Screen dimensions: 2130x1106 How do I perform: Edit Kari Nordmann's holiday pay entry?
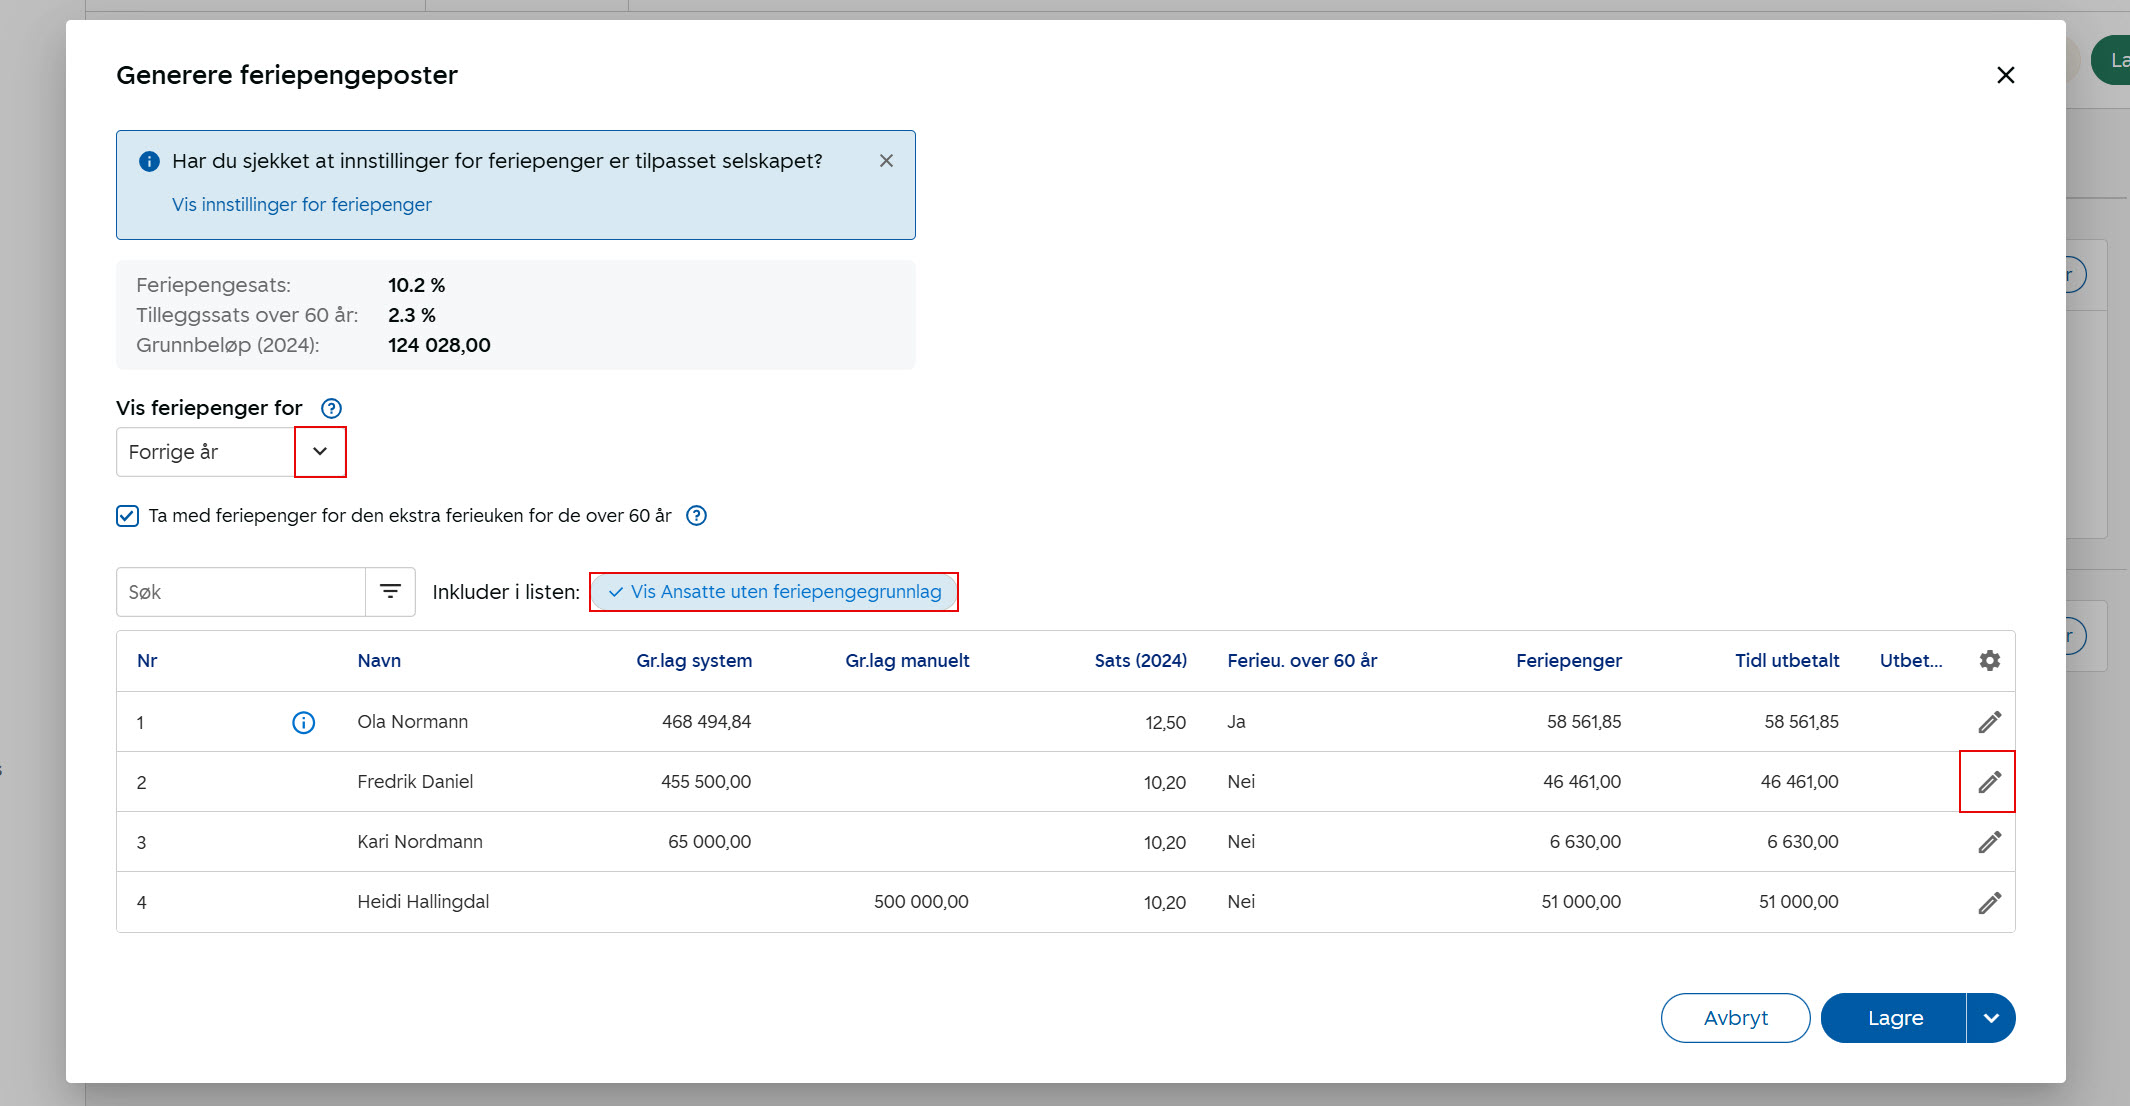click(x=1989, y=842)
